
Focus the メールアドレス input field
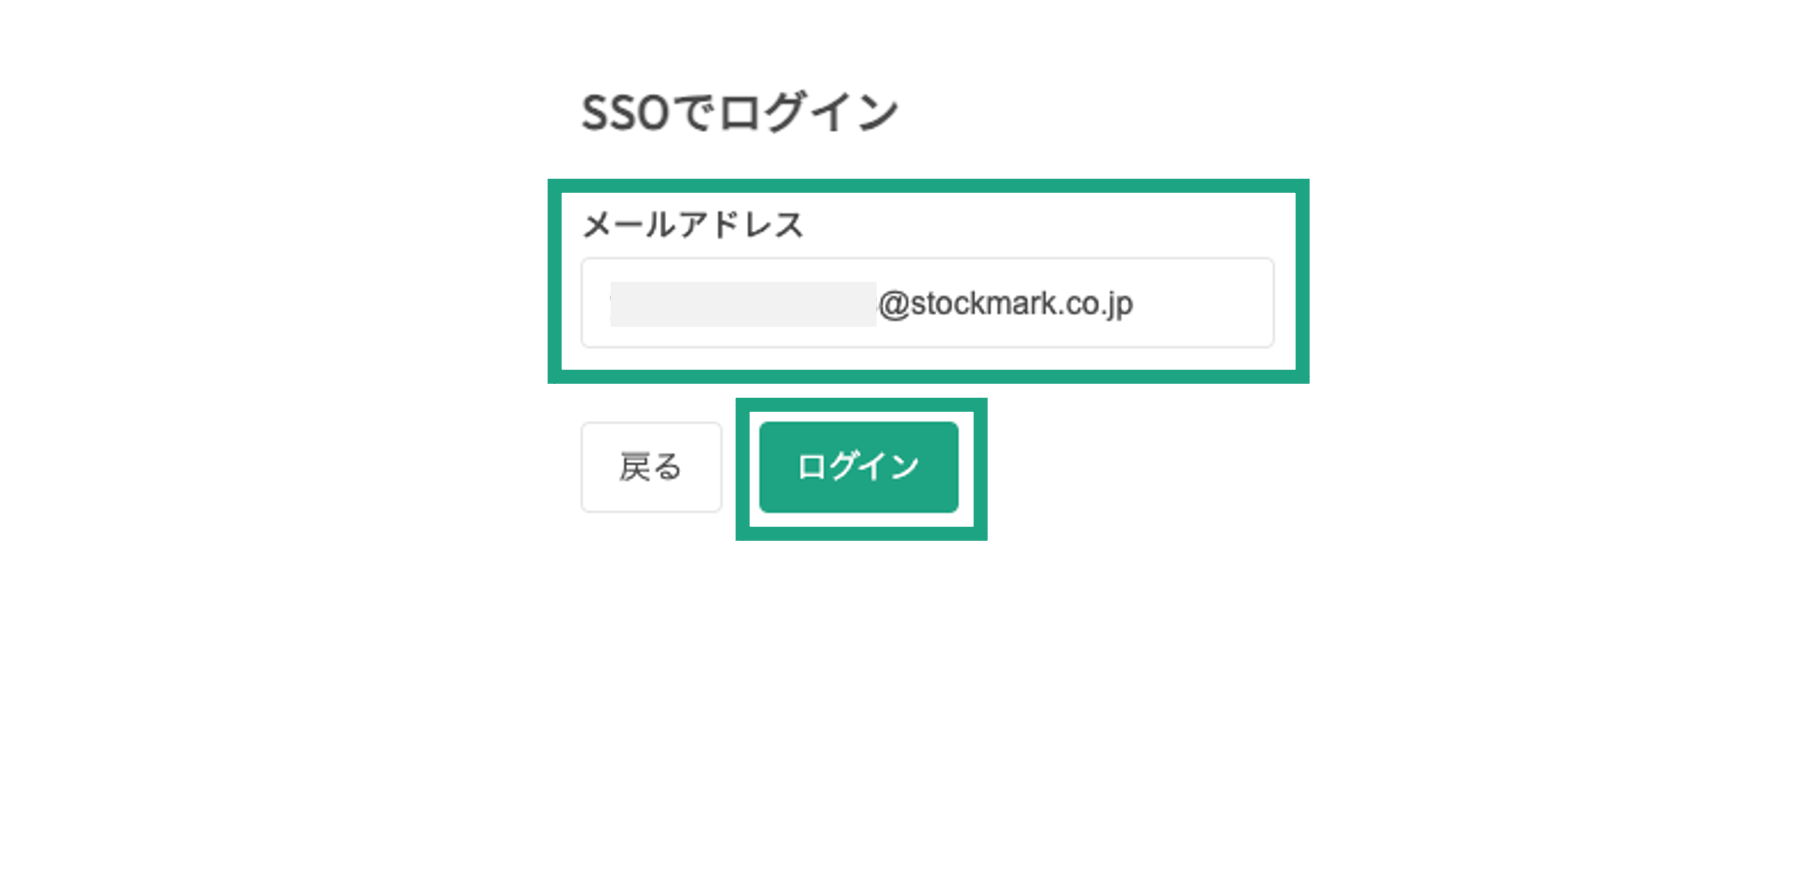927,303
